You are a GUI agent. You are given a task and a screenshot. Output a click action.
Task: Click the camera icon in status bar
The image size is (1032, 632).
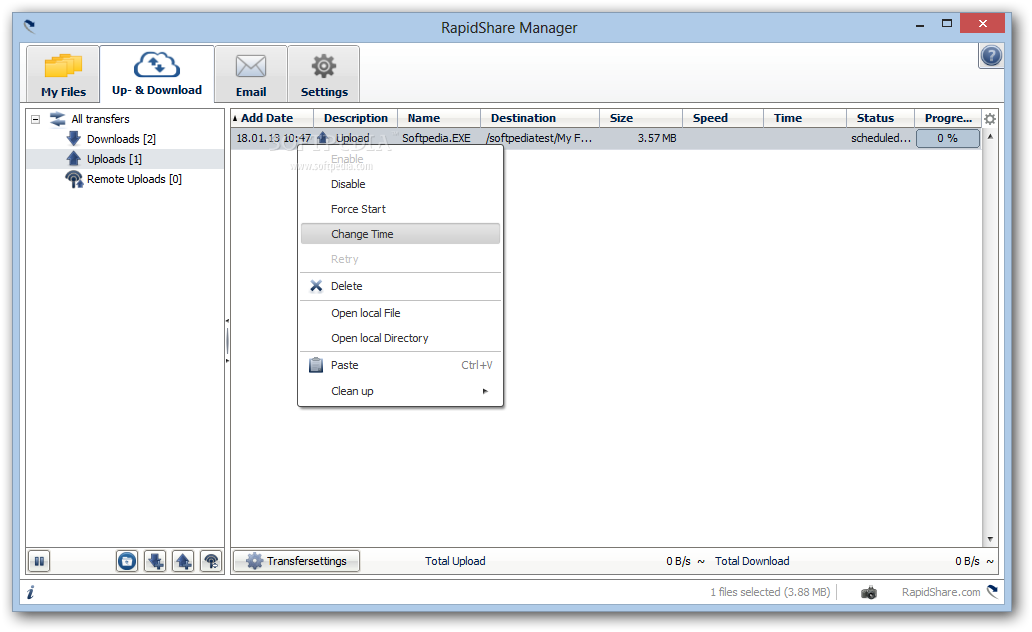[869, 592]
